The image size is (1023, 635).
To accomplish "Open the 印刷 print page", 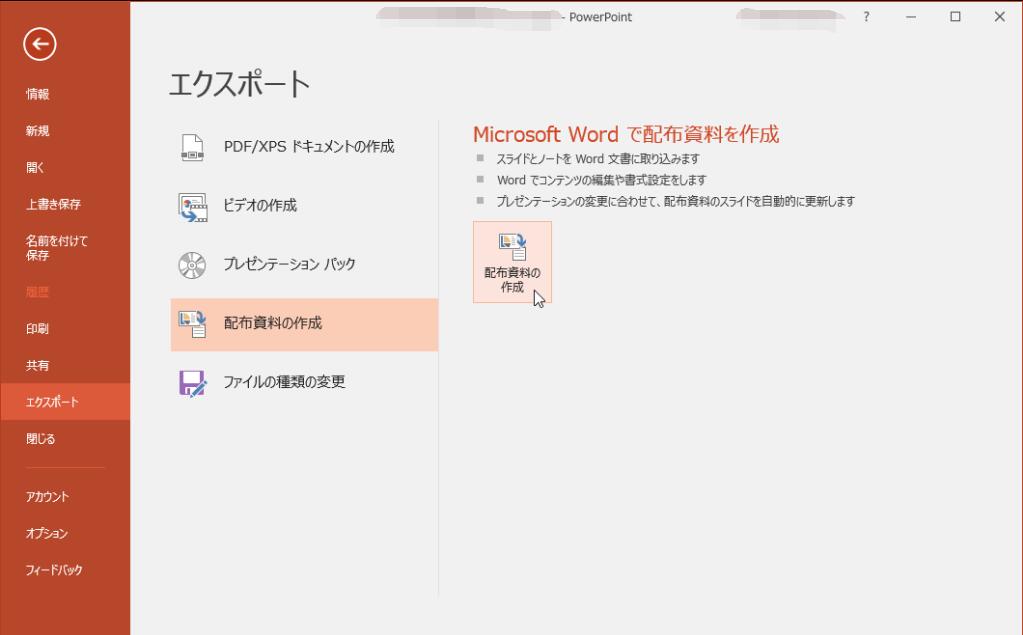I will [x=38, y=329].
